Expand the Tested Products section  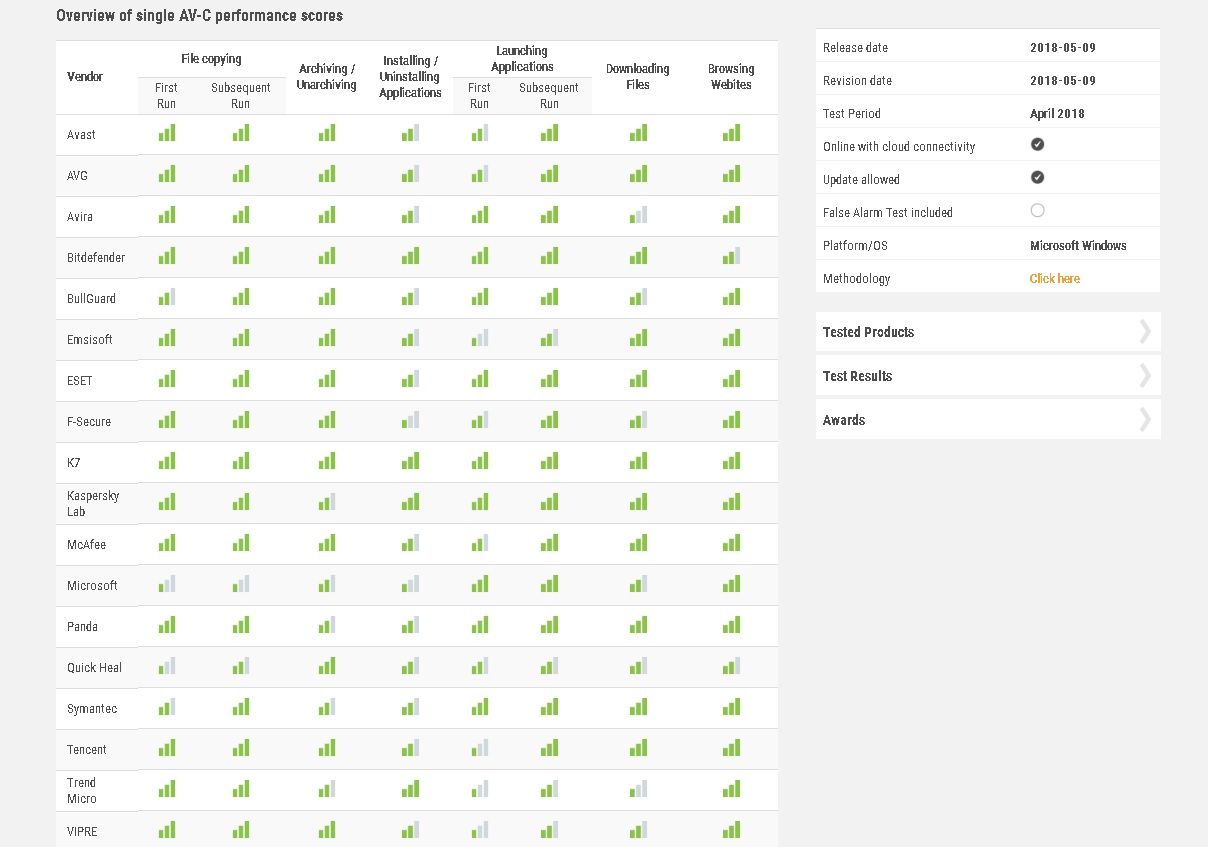coord(987,332)
